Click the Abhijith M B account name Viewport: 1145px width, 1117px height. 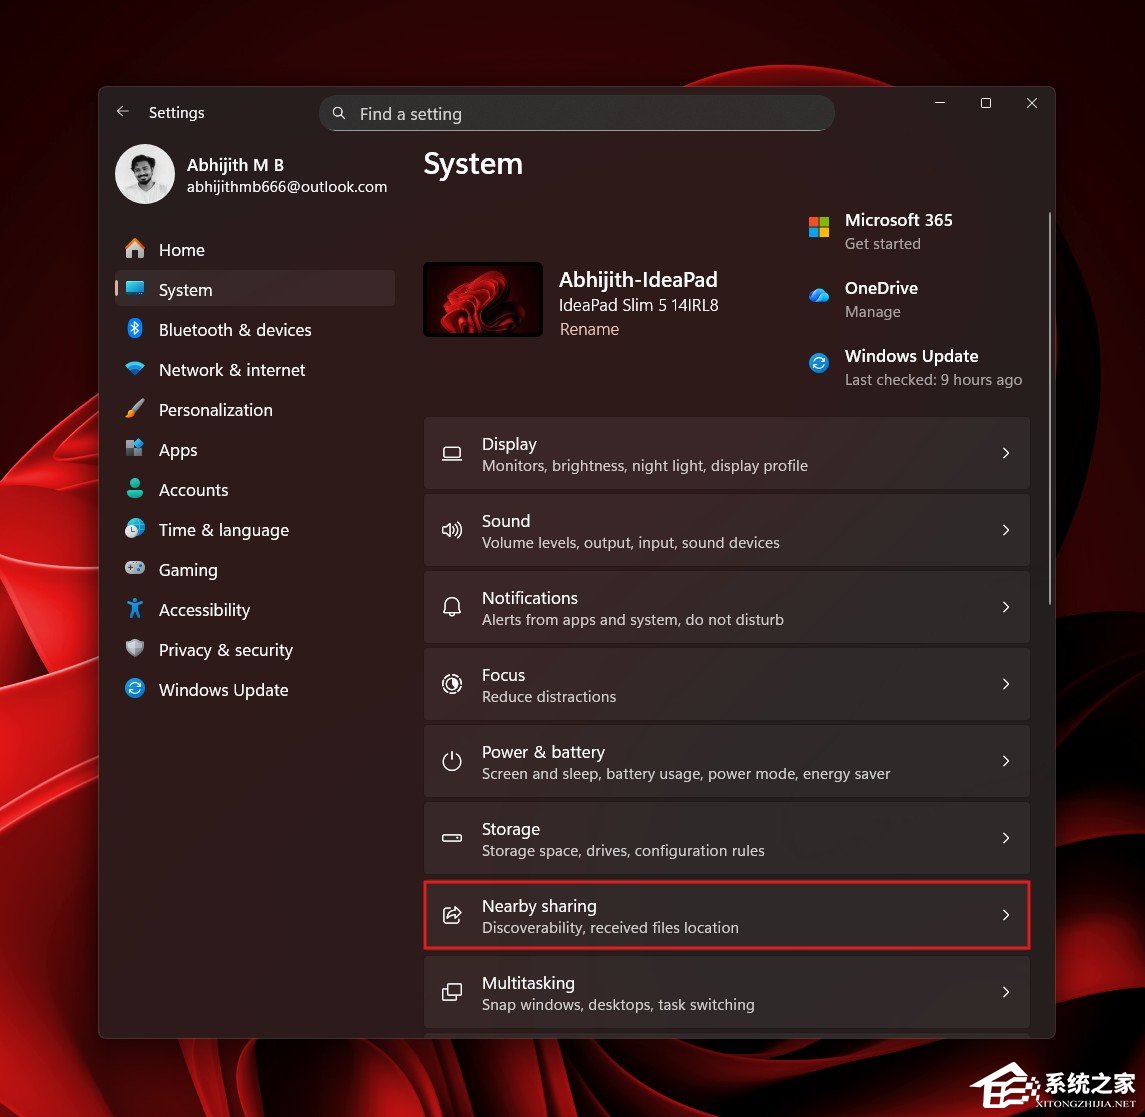coord(235,165)
